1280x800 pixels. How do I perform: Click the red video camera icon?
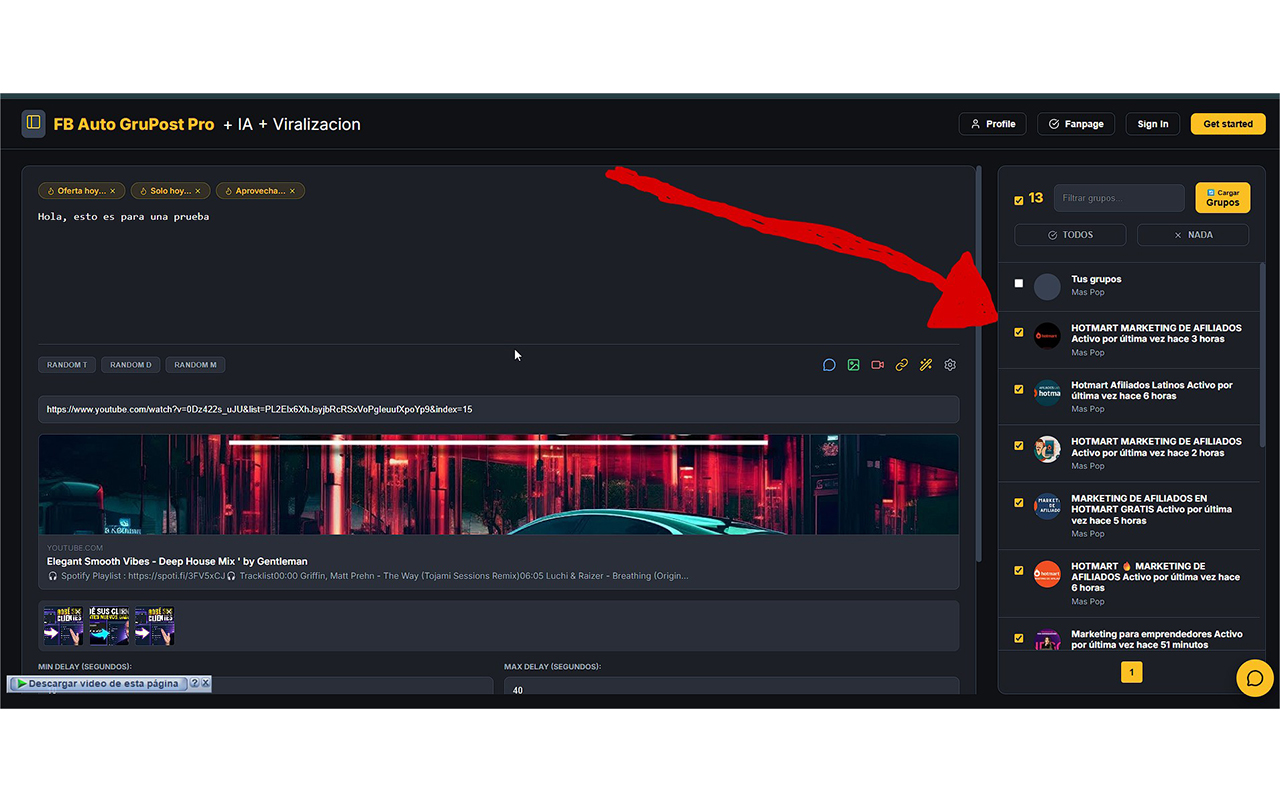pyautogui.click(x=877, y=365)
